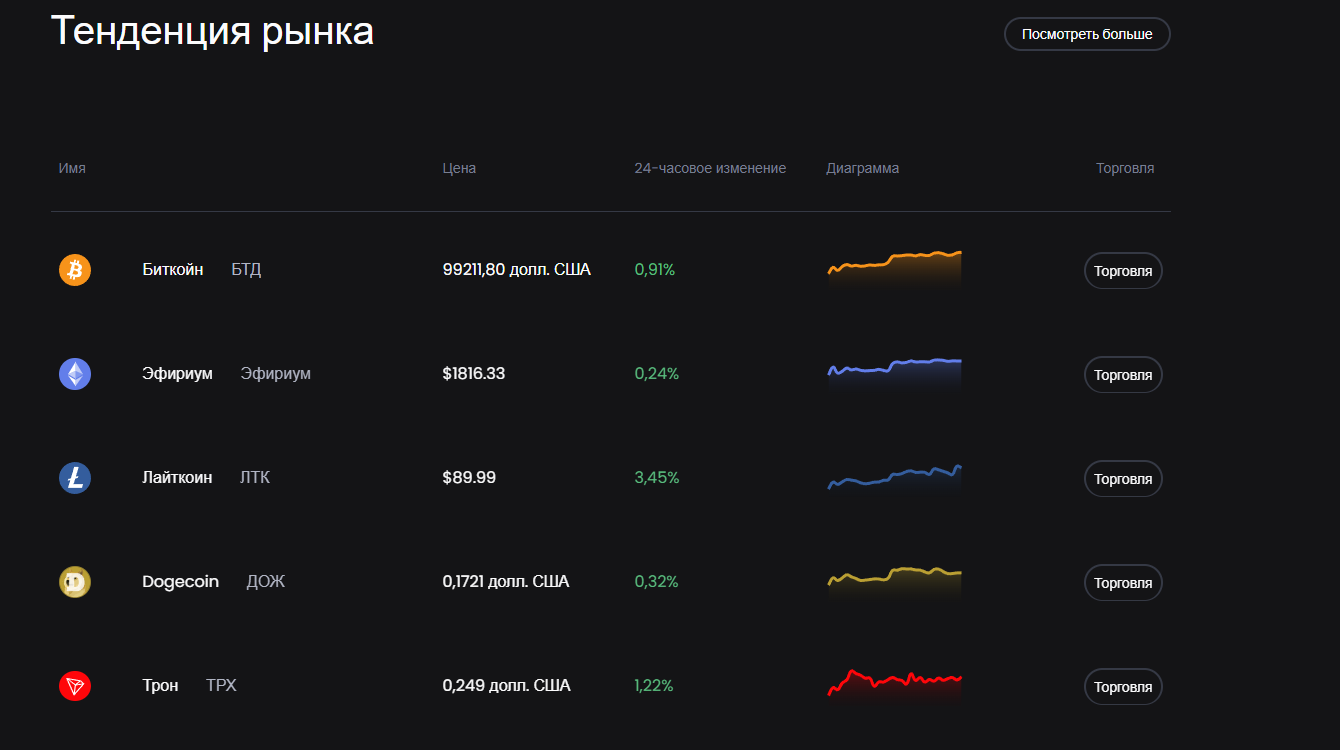Image resolution: width=1340 pixels, height=750 pixels.
Task: Open the Dogecoin yellow price chart
Action: 894,582
